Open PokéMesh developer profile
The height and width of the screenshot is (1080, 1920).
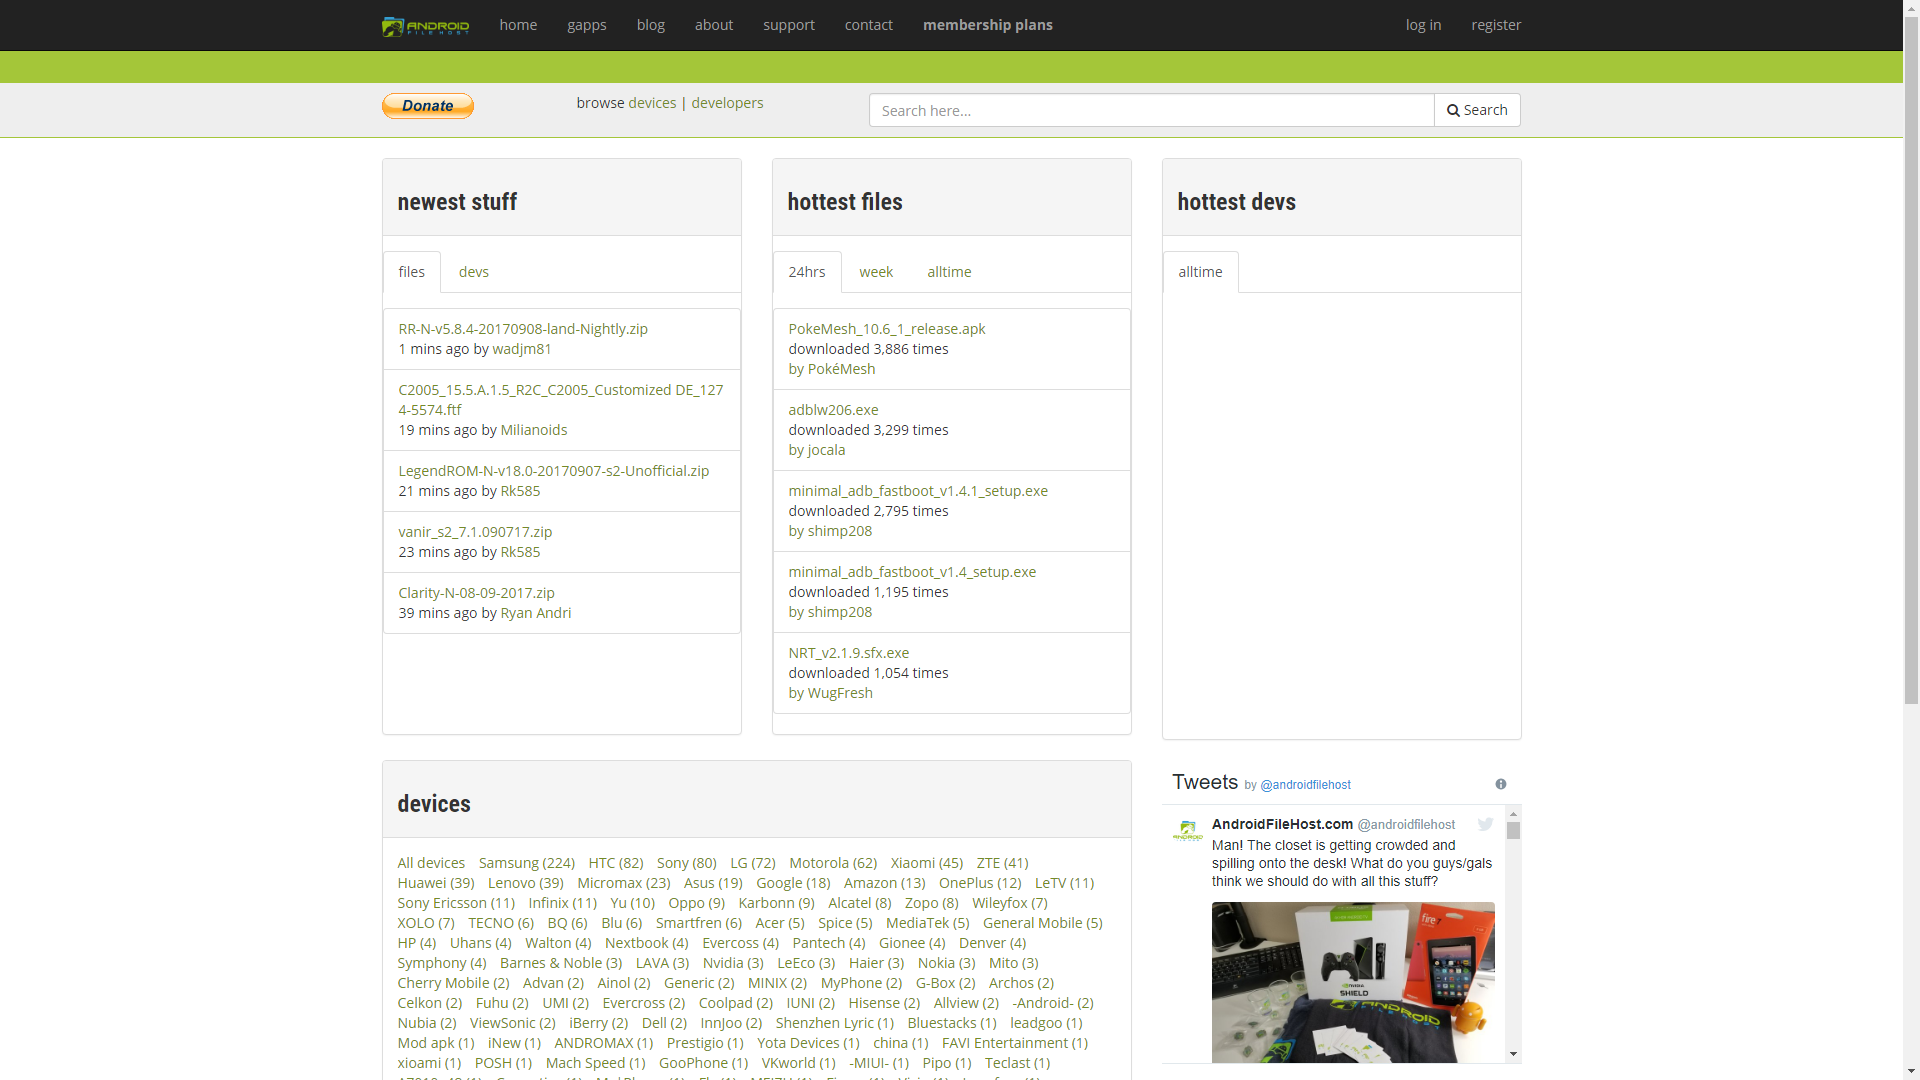pyautogui.click(x=841, y=369)
